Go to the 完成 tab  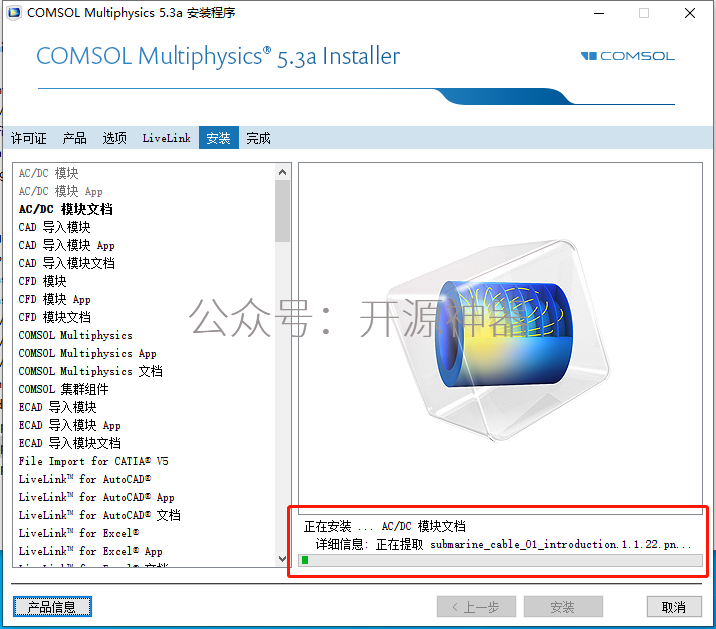(258, 138)
